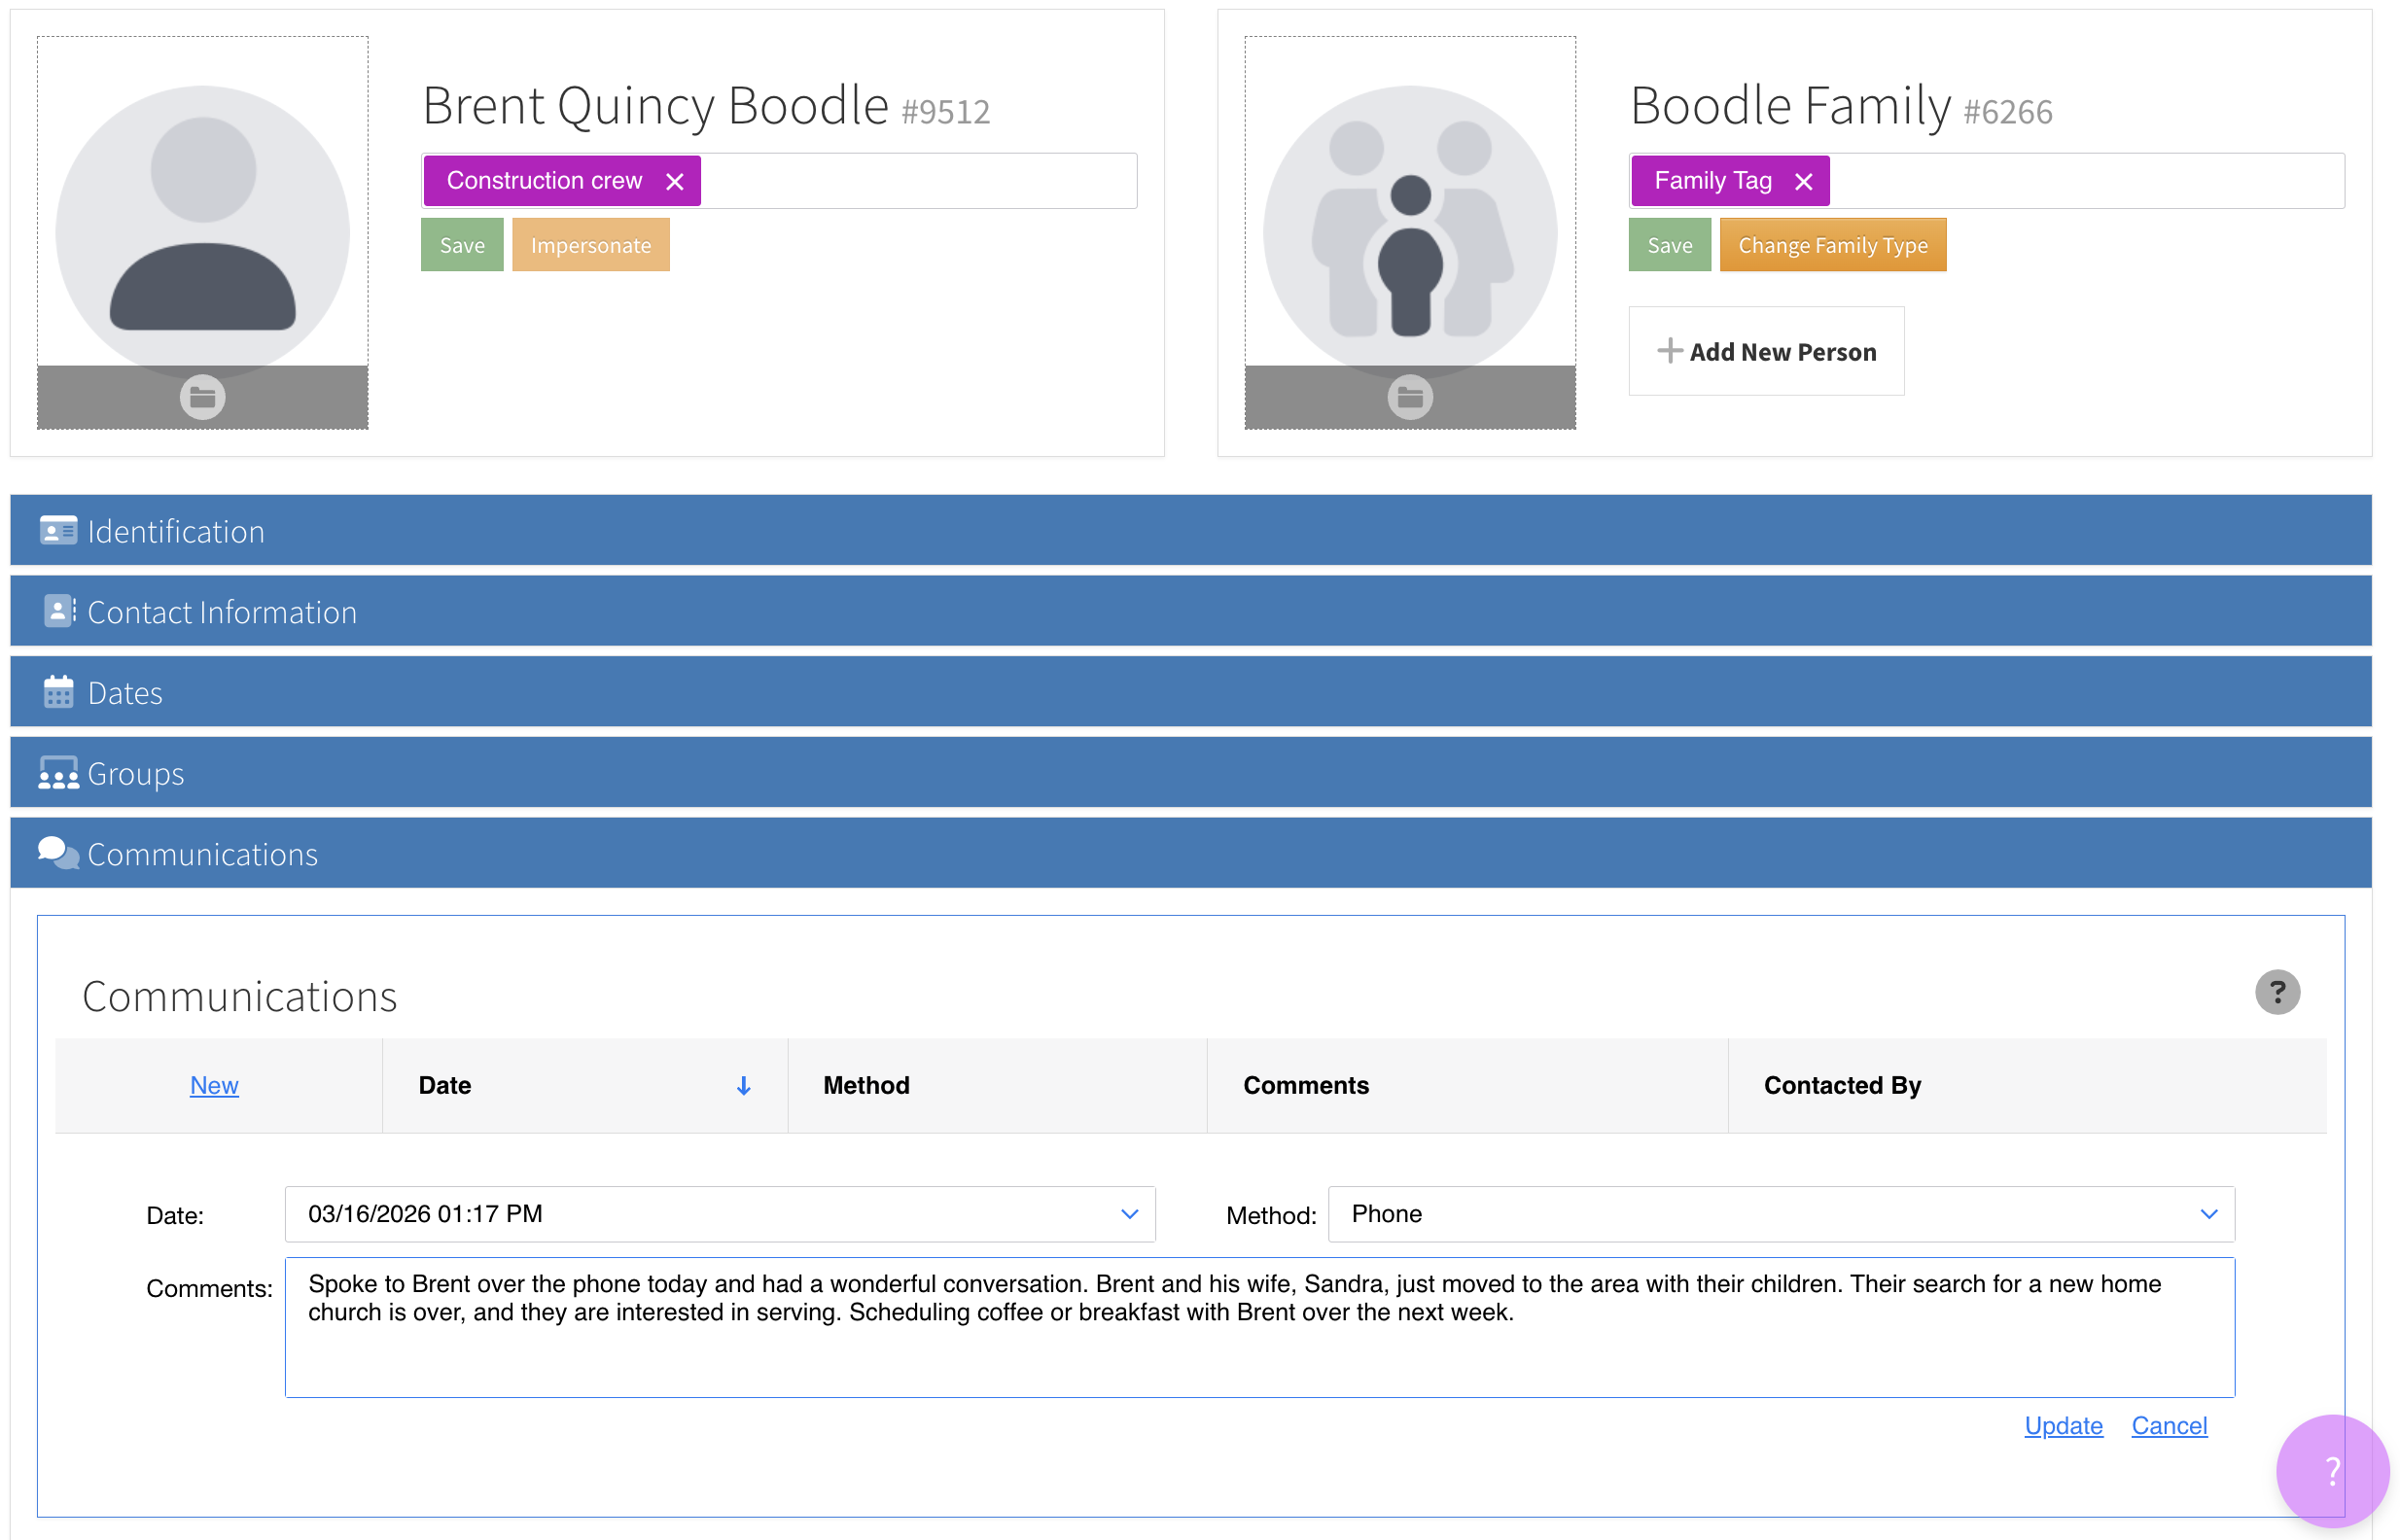The height and width of the screenshot is (1540, 2400).
Task: Expand the Identification section
Action: coord(176,531)
